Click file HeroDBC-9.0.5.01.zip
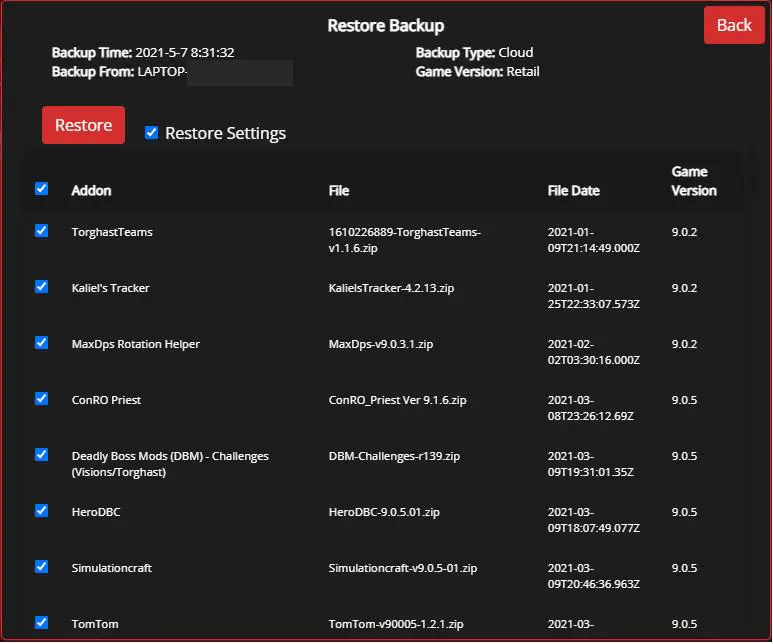This screenshot has width=773, height=644. click(x=384, y=512)
